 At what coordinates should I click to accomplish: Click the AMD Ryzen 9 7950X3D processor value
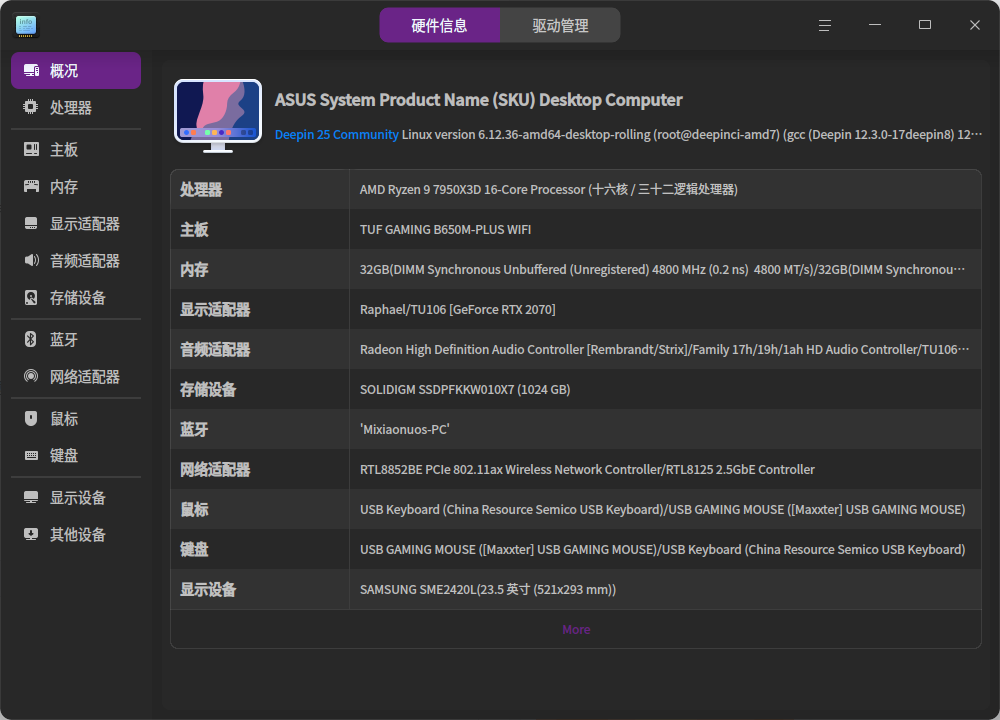tap(548, 189)
